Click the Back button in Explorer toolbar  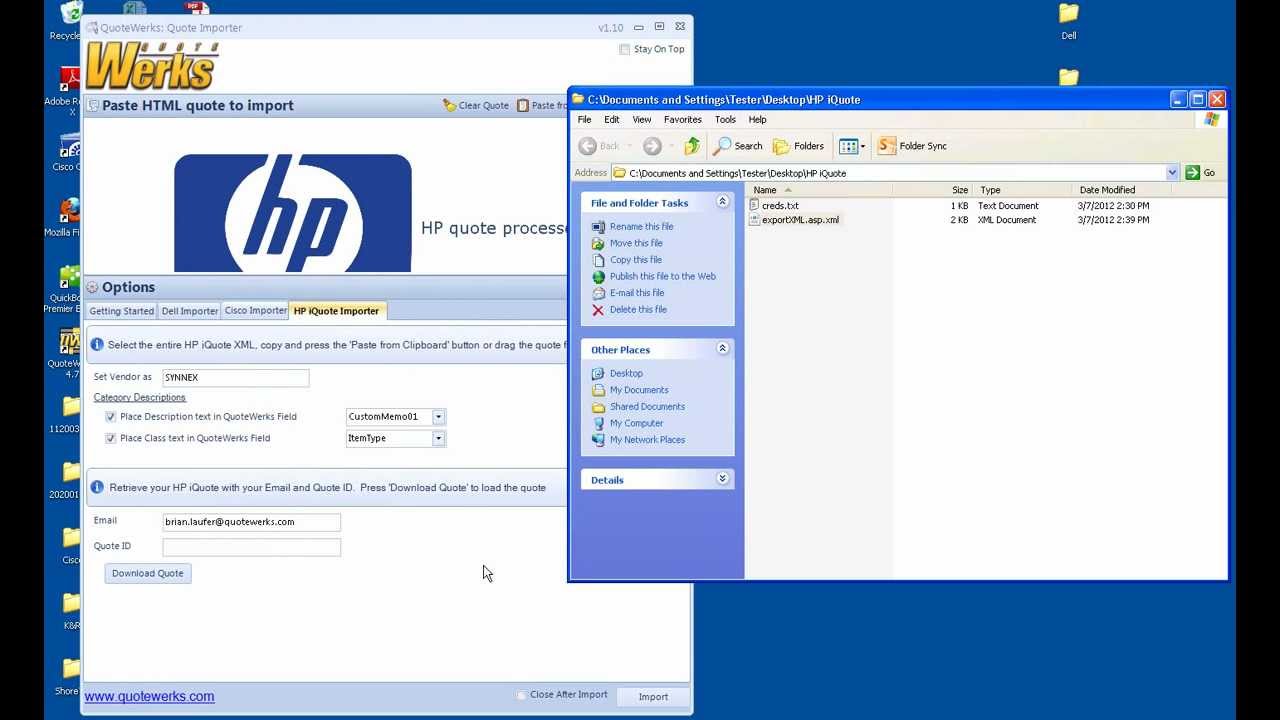[600, 146]
